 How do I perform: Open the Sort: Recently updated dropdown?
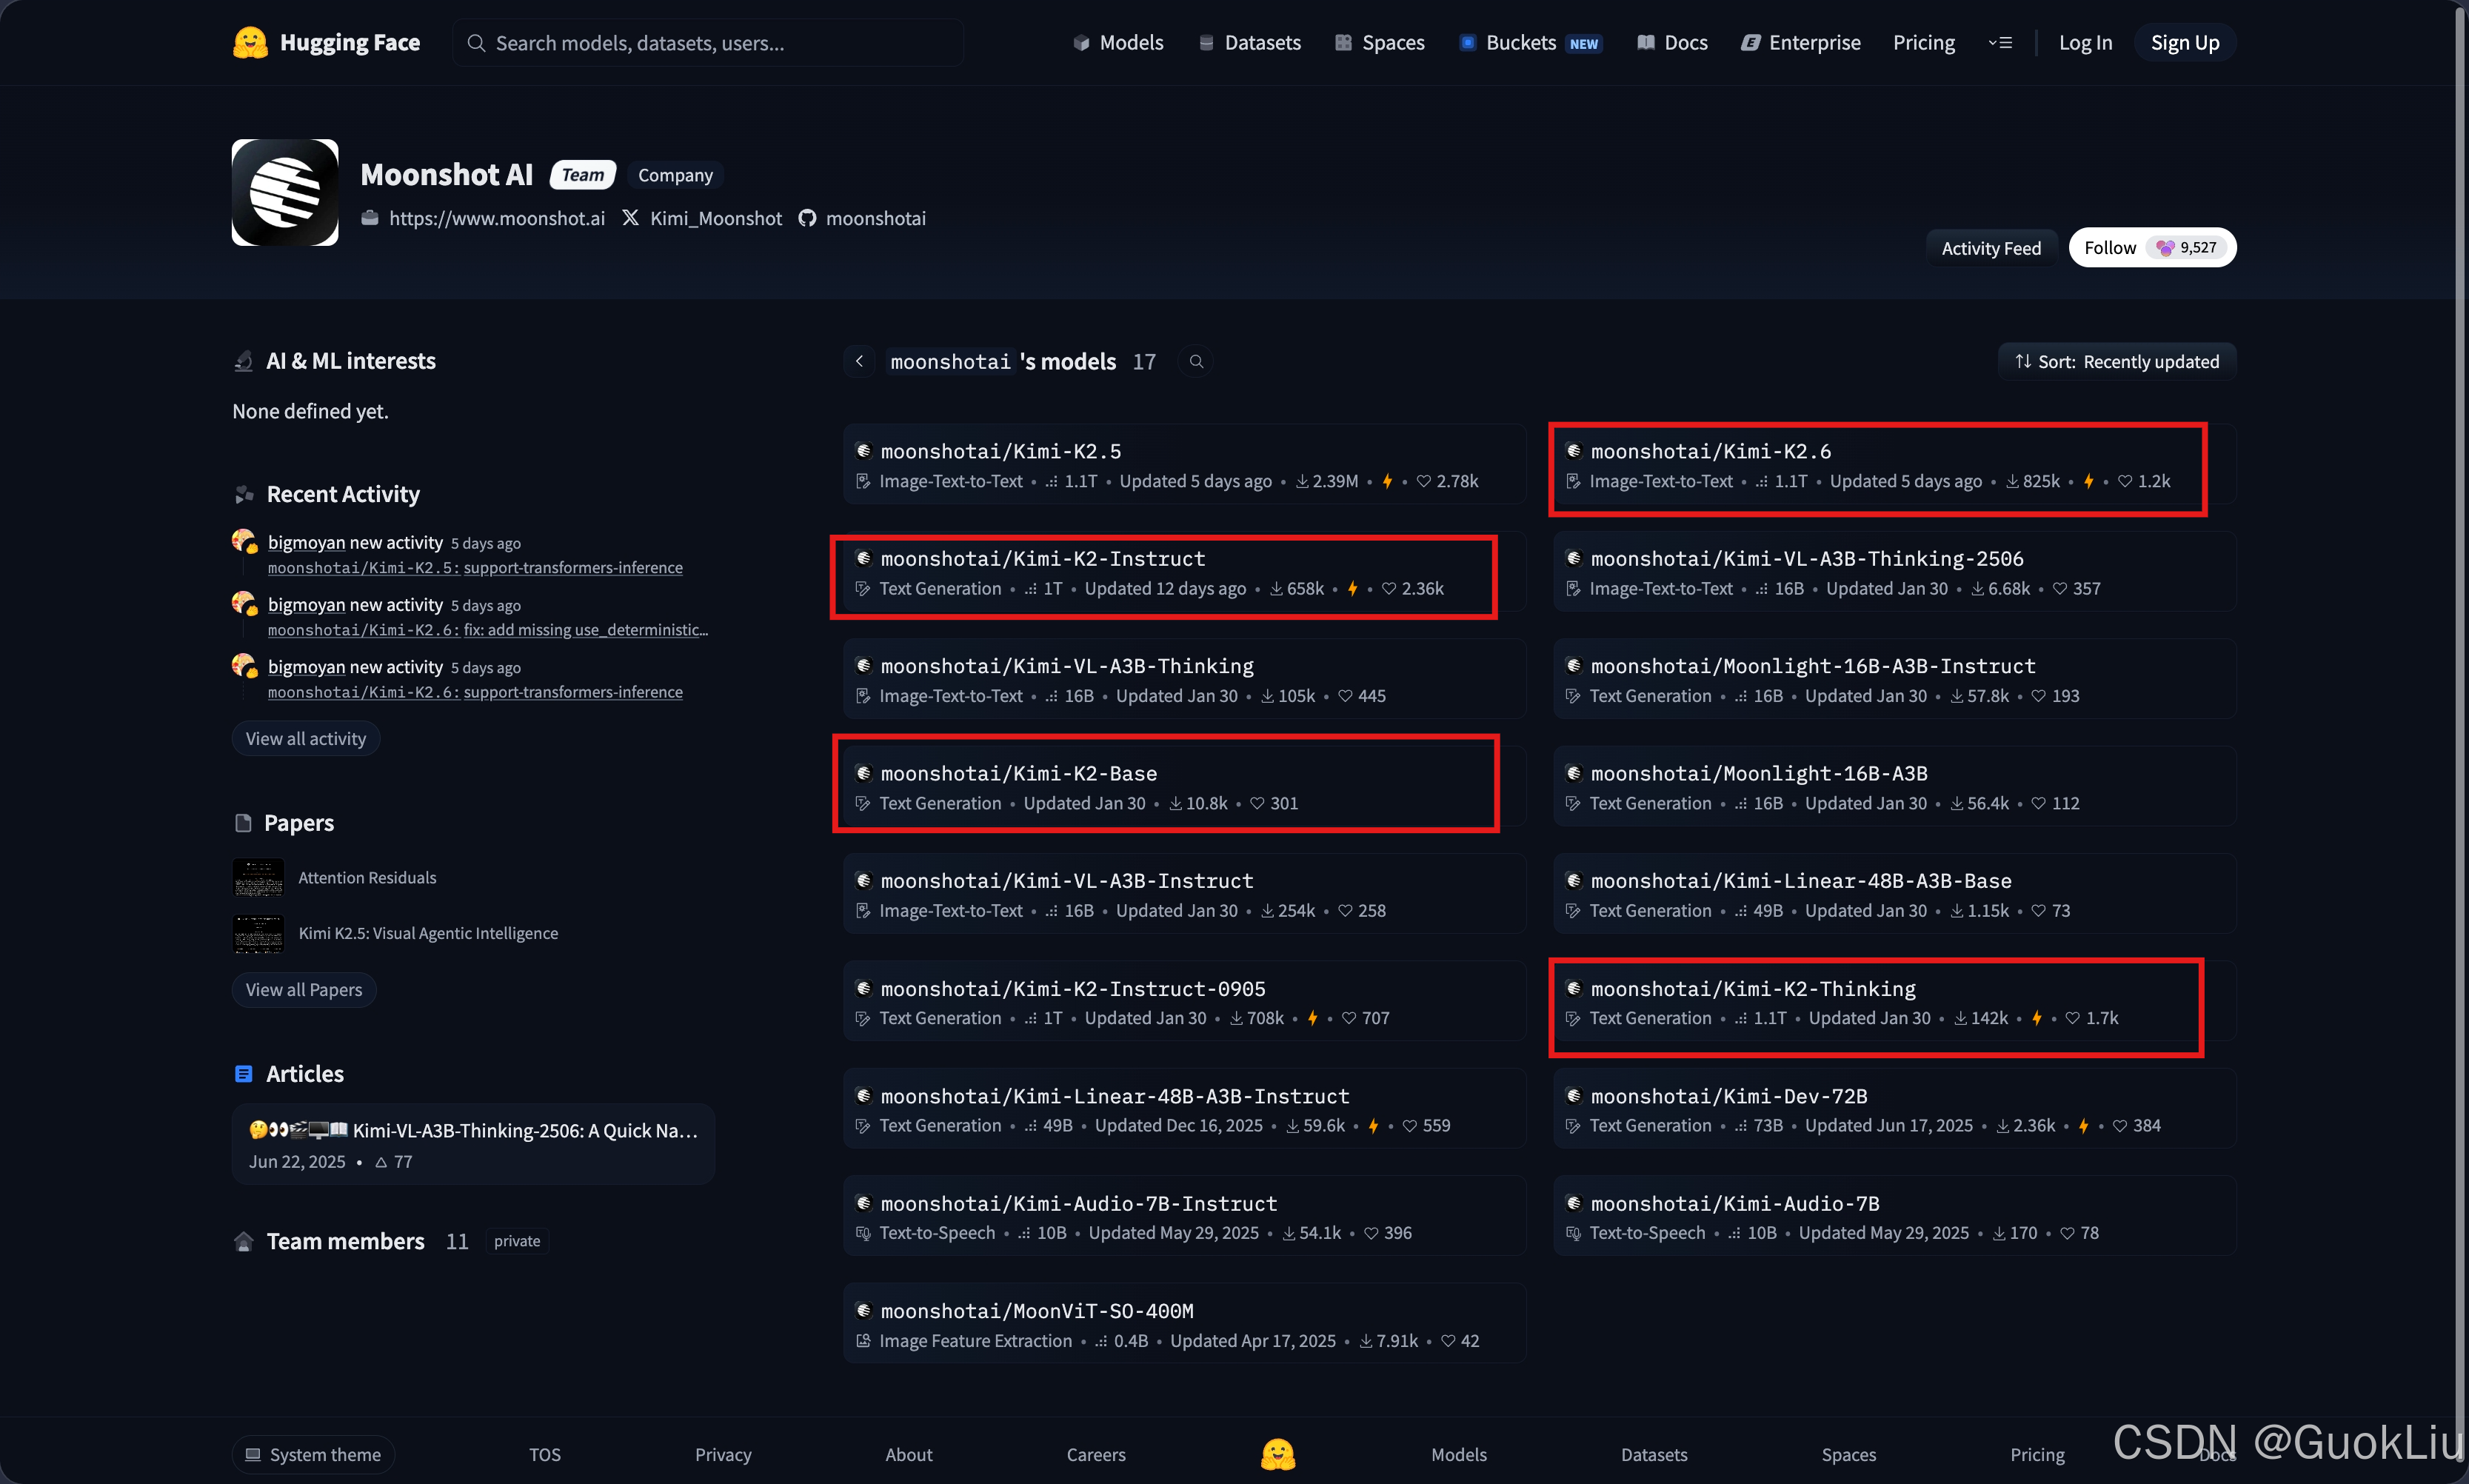[2117, 361]
